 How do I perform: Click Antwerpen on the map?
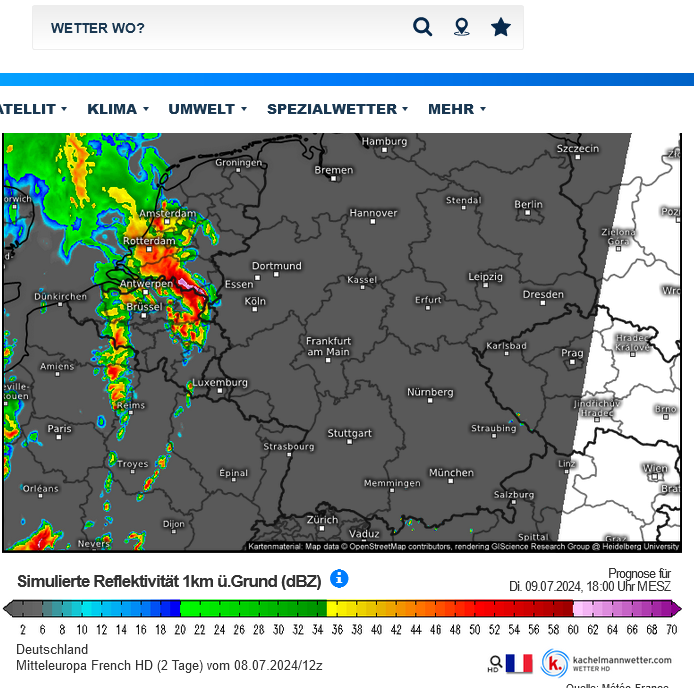[x=146, y=283]
